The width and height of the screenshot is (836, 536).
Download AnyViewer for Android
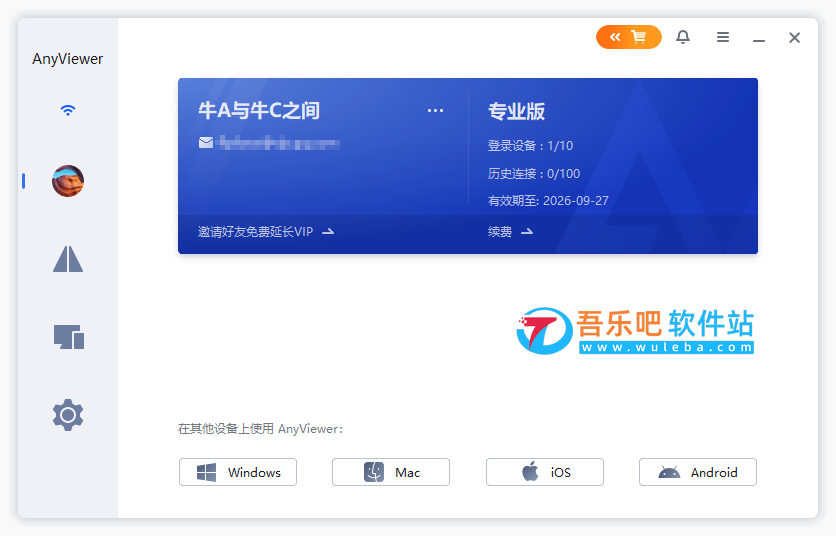point(698,472)
